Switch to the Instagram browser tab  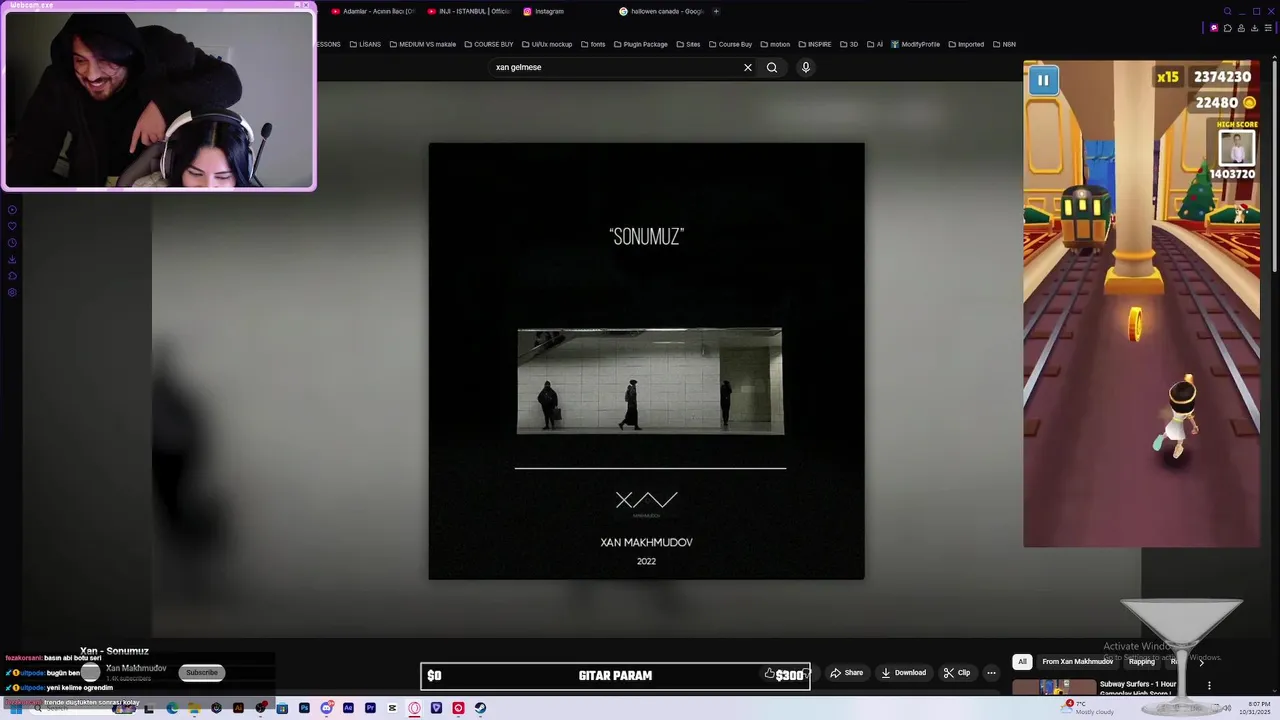click(543, 11)
